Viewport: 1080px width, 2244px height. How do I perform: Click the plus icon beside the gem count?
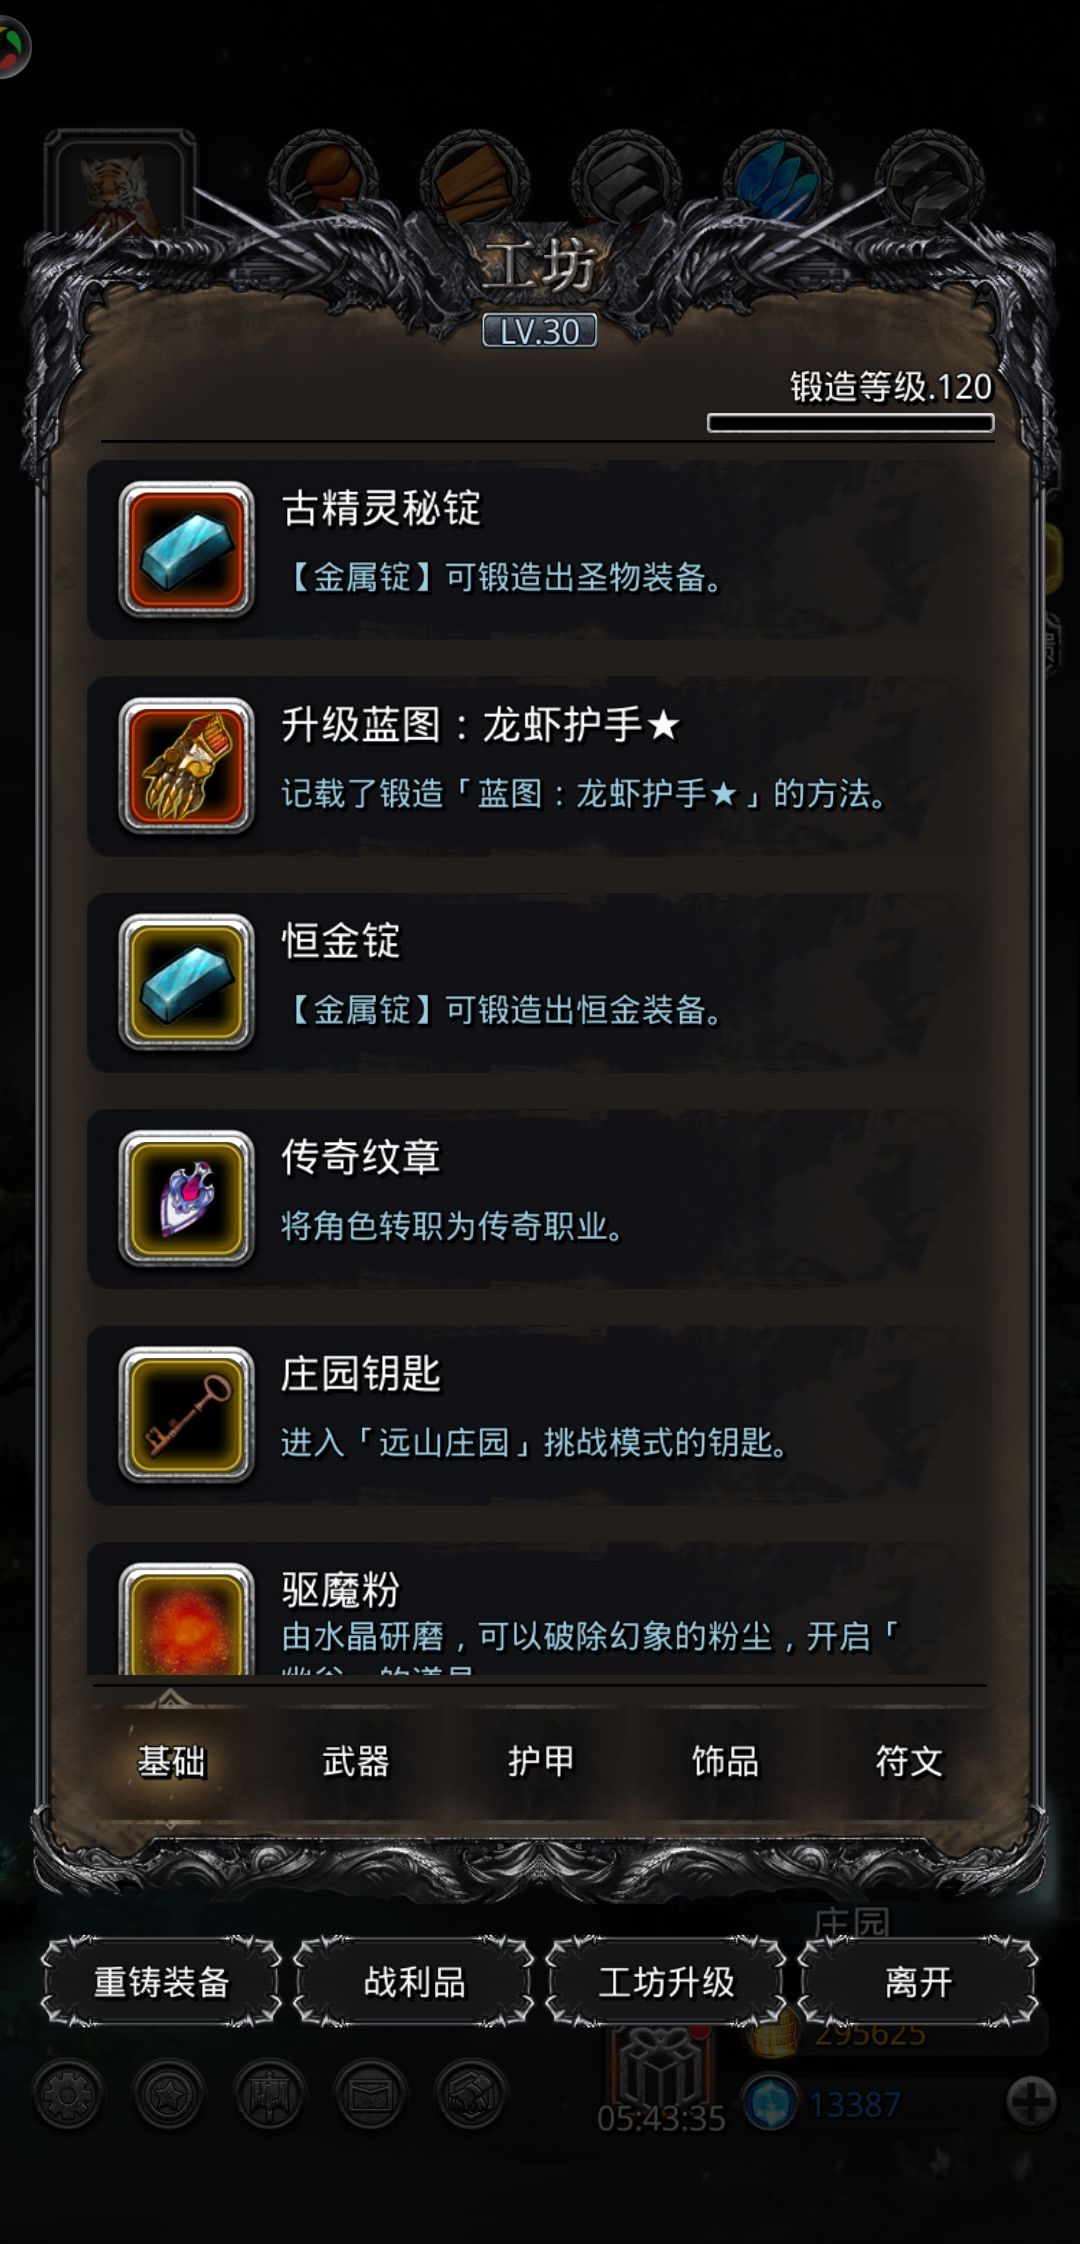click(x=1031, y=2101)
